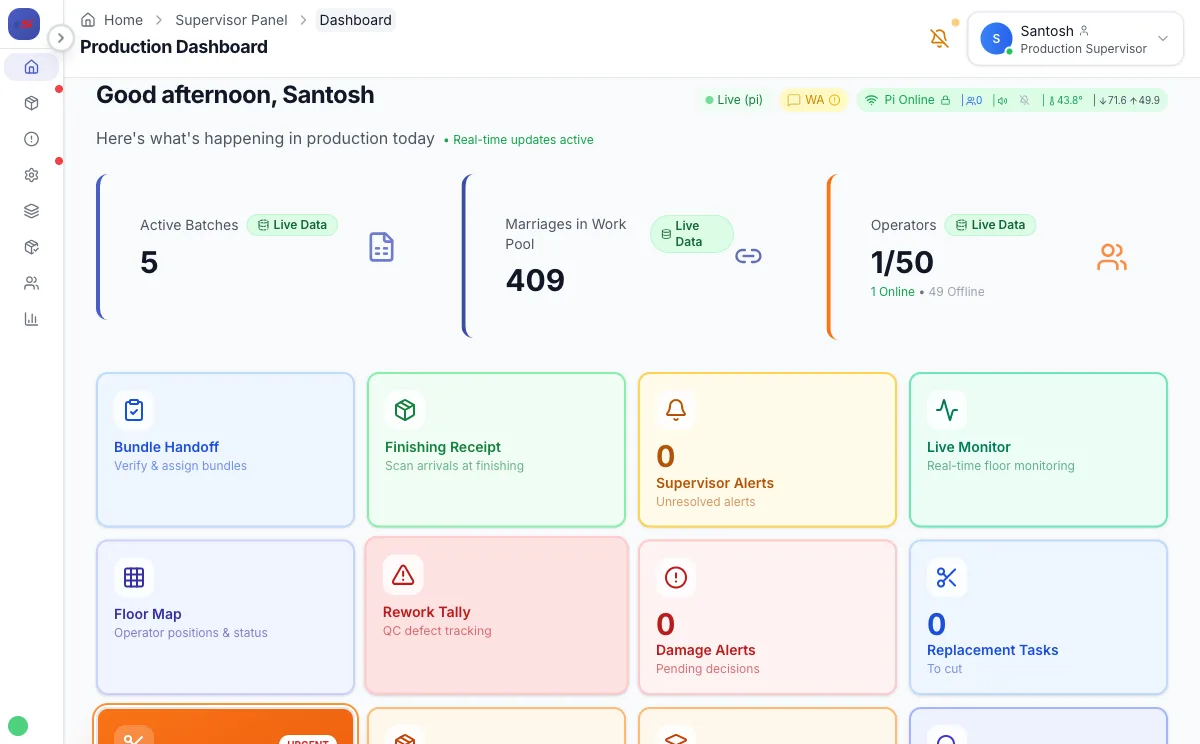1200x744 pixels.
Task: Open the analytics bar chart sidebar icon
Action: [x=31, y=318]
